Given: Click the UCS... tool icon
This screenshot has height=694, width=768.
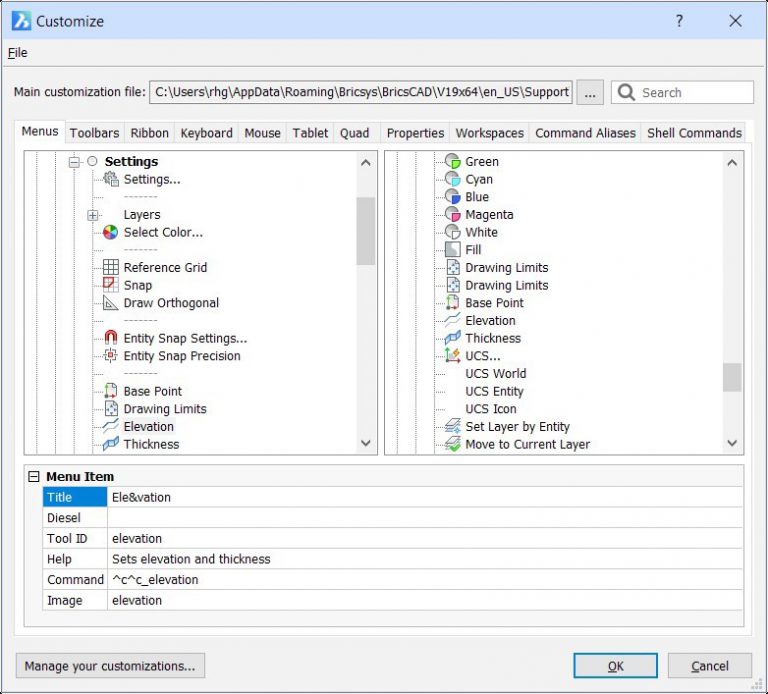Looking at the screenshot, I should point(453,356).
